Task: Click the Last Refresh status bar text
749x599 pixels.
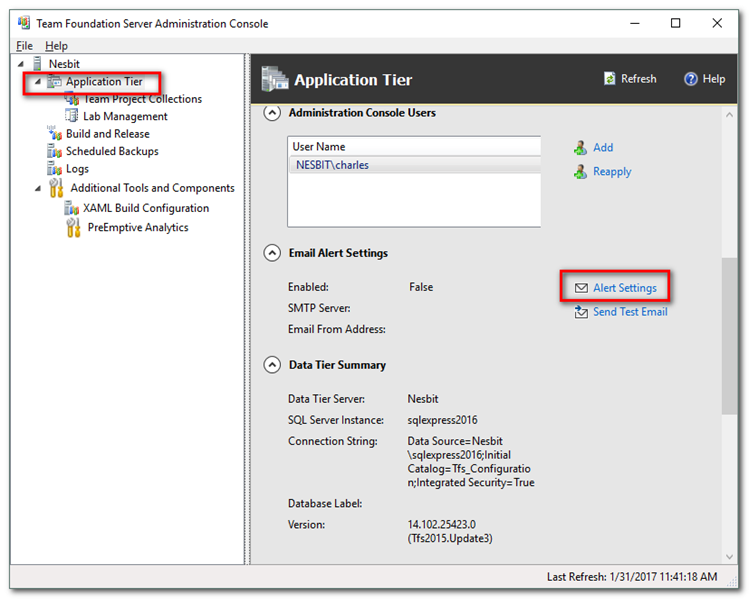Action: click(x=631, y=577)
